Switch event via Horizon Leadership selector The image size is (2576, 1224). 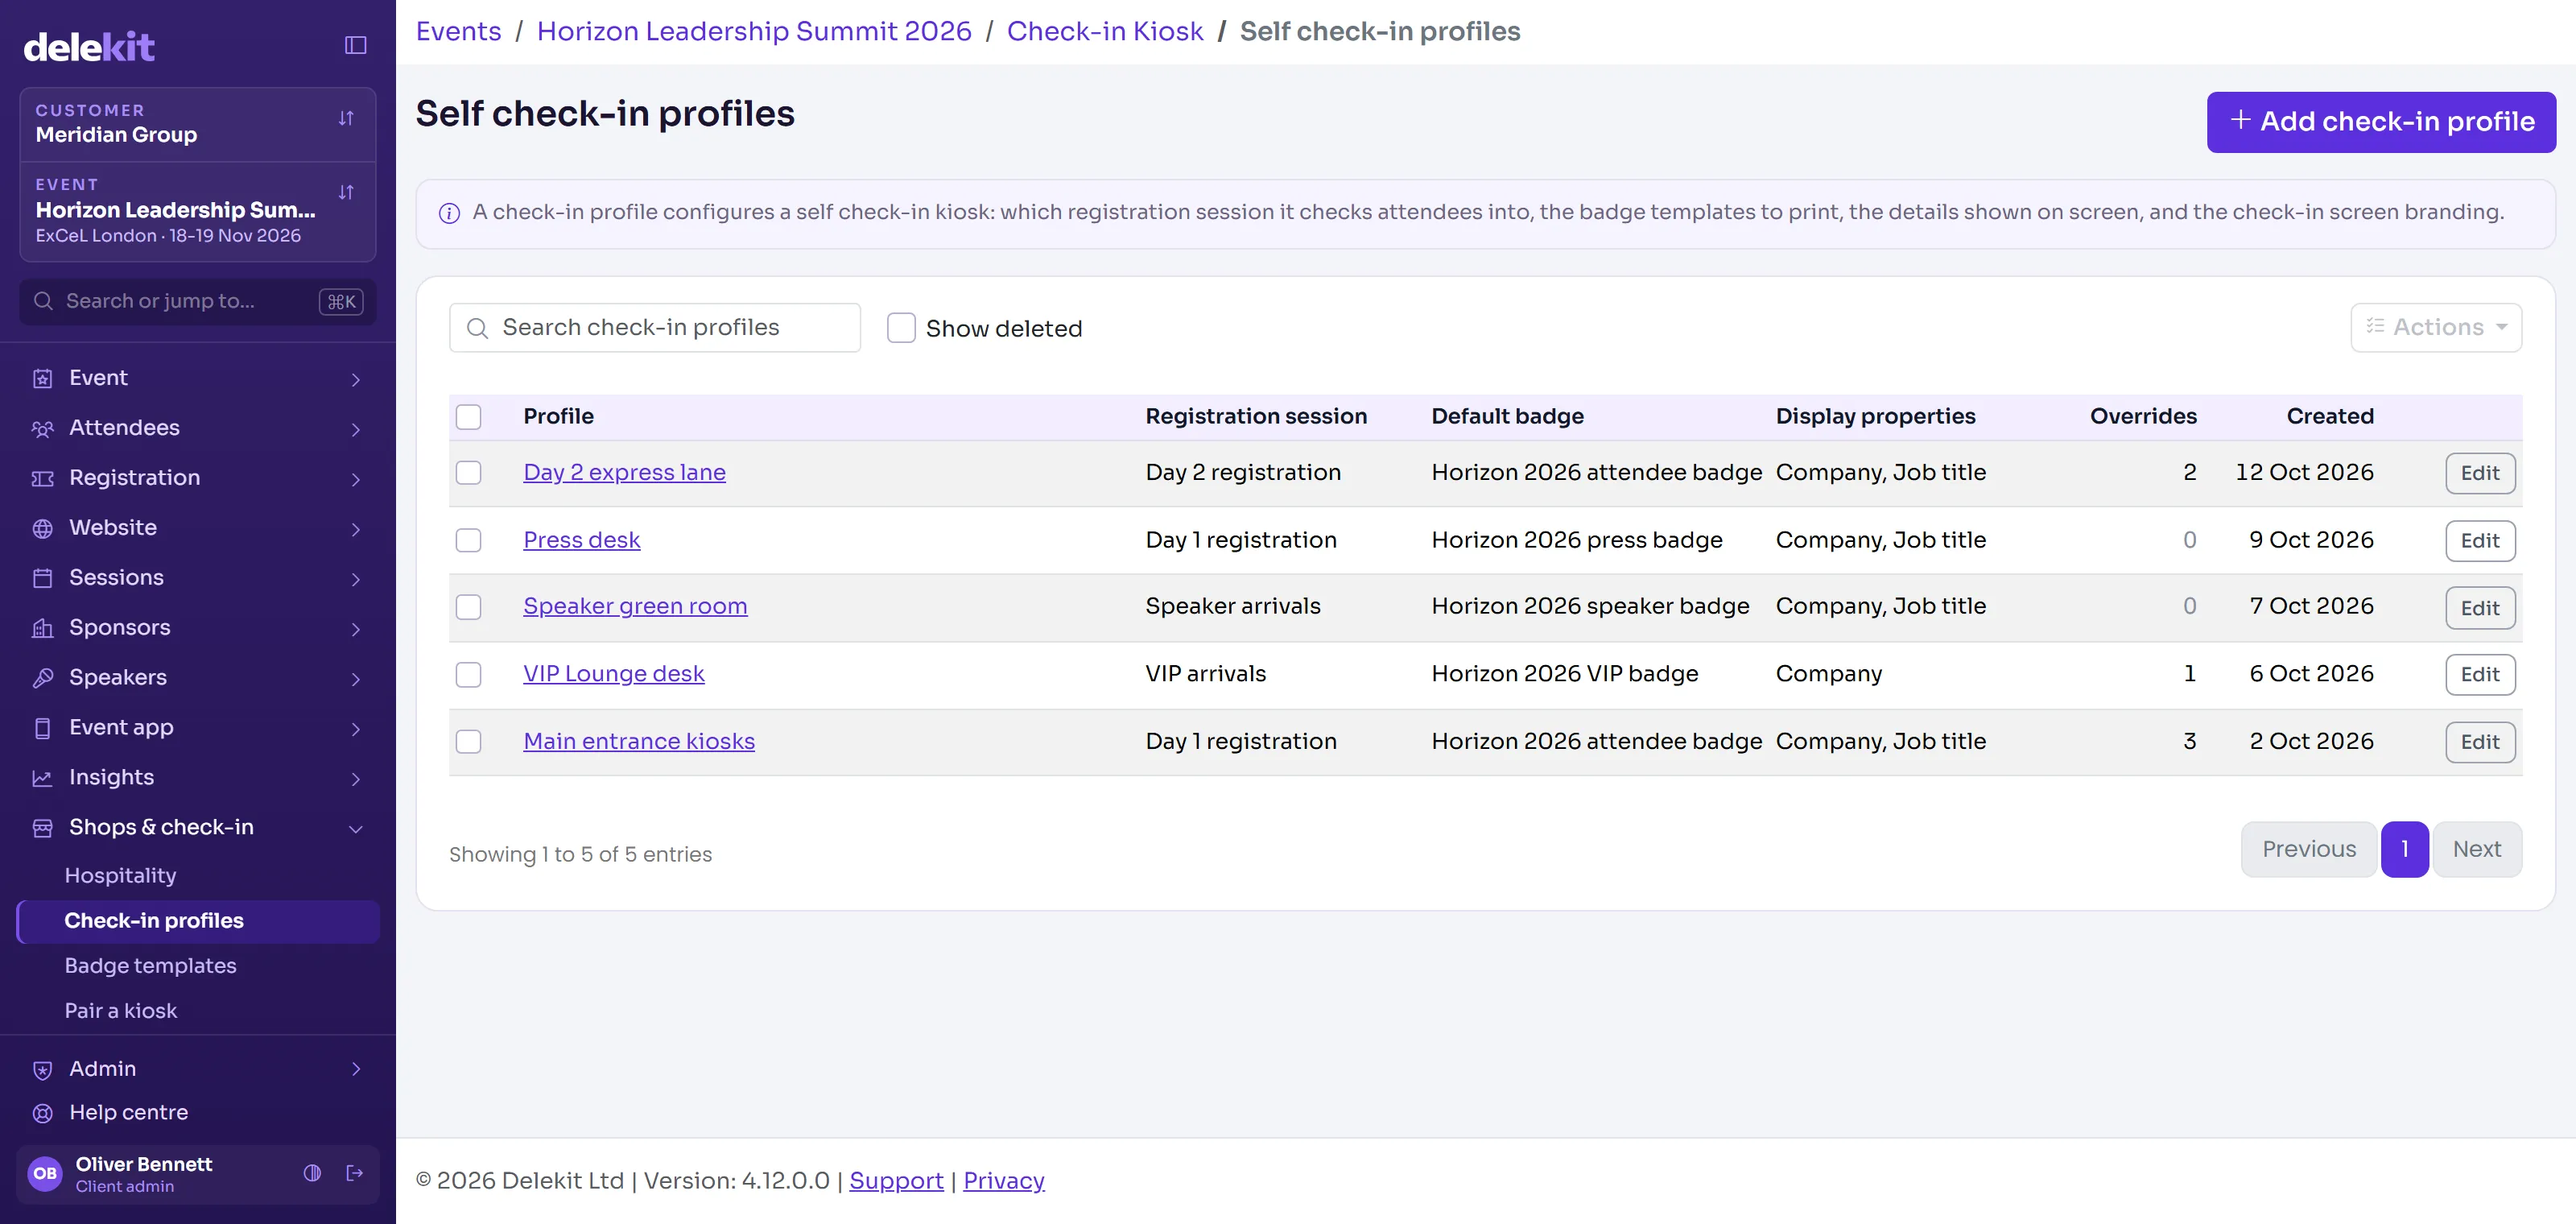tap(197, 211)
